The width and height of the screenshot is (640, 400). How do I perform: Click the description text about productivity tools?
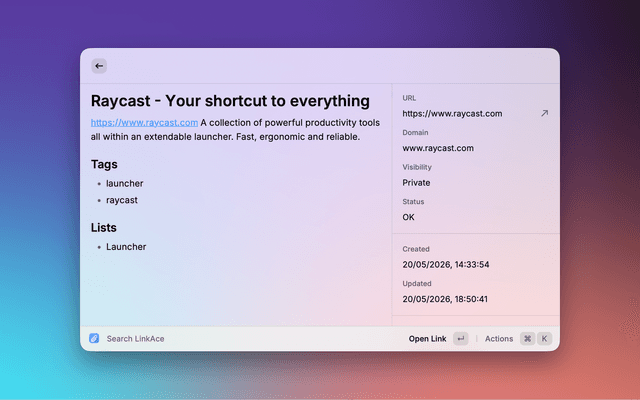(x=236, y=129)
